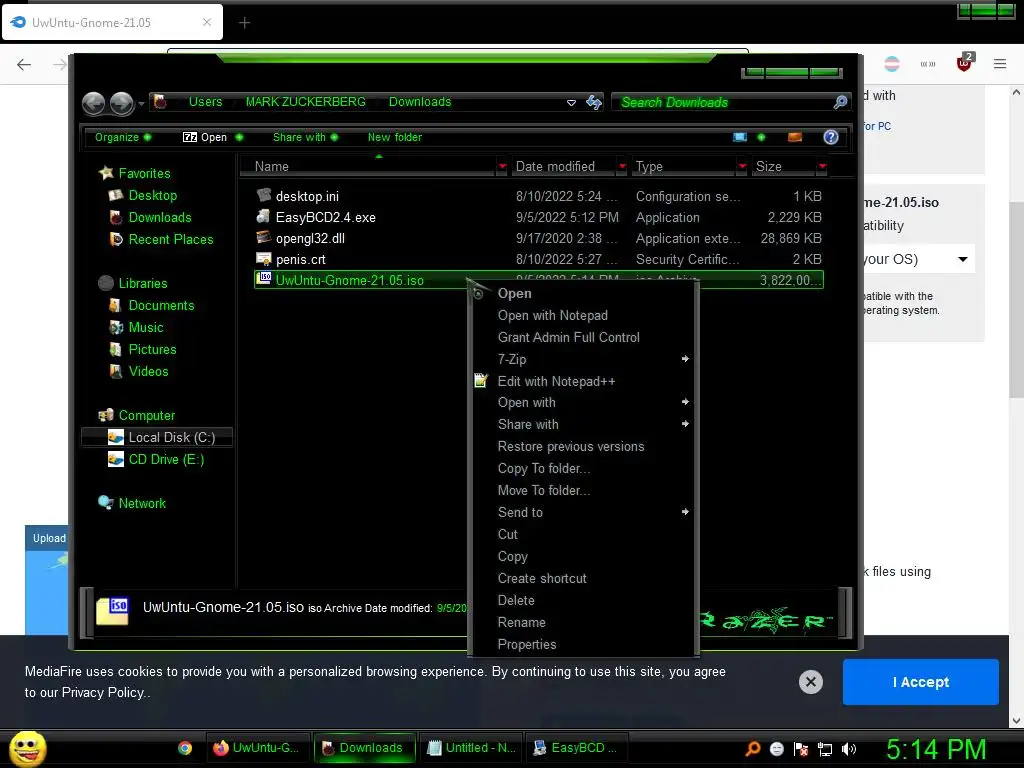Open the browser hamburger menu
Screen dimensions: 1024x768
[1000, 63]
